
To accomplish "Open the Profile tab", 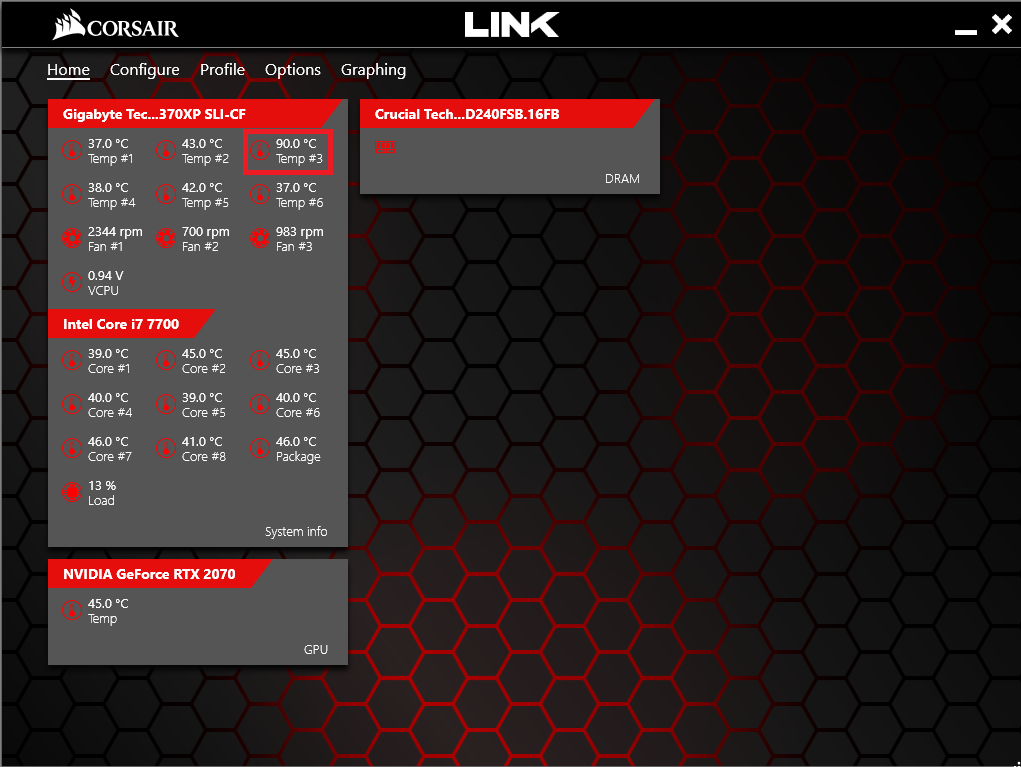I will tap(222, 70).
